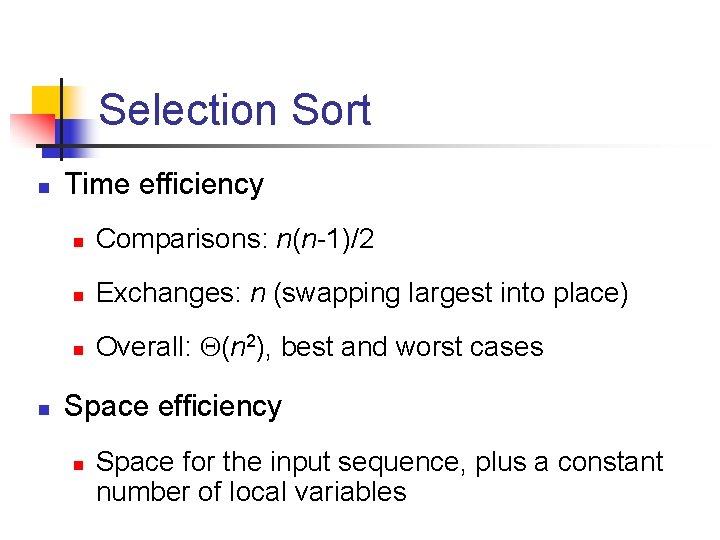
Task: Click the line "number of local variables"
Action: tap(251, 492)
